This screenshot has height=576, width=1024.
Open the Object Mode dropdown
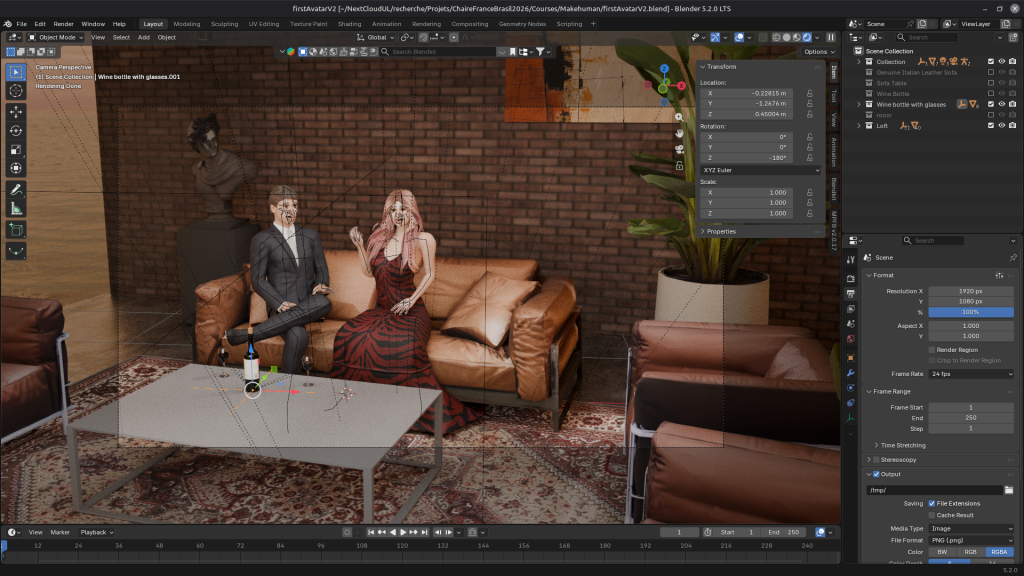pyautogui.click(x=56, y=37)
